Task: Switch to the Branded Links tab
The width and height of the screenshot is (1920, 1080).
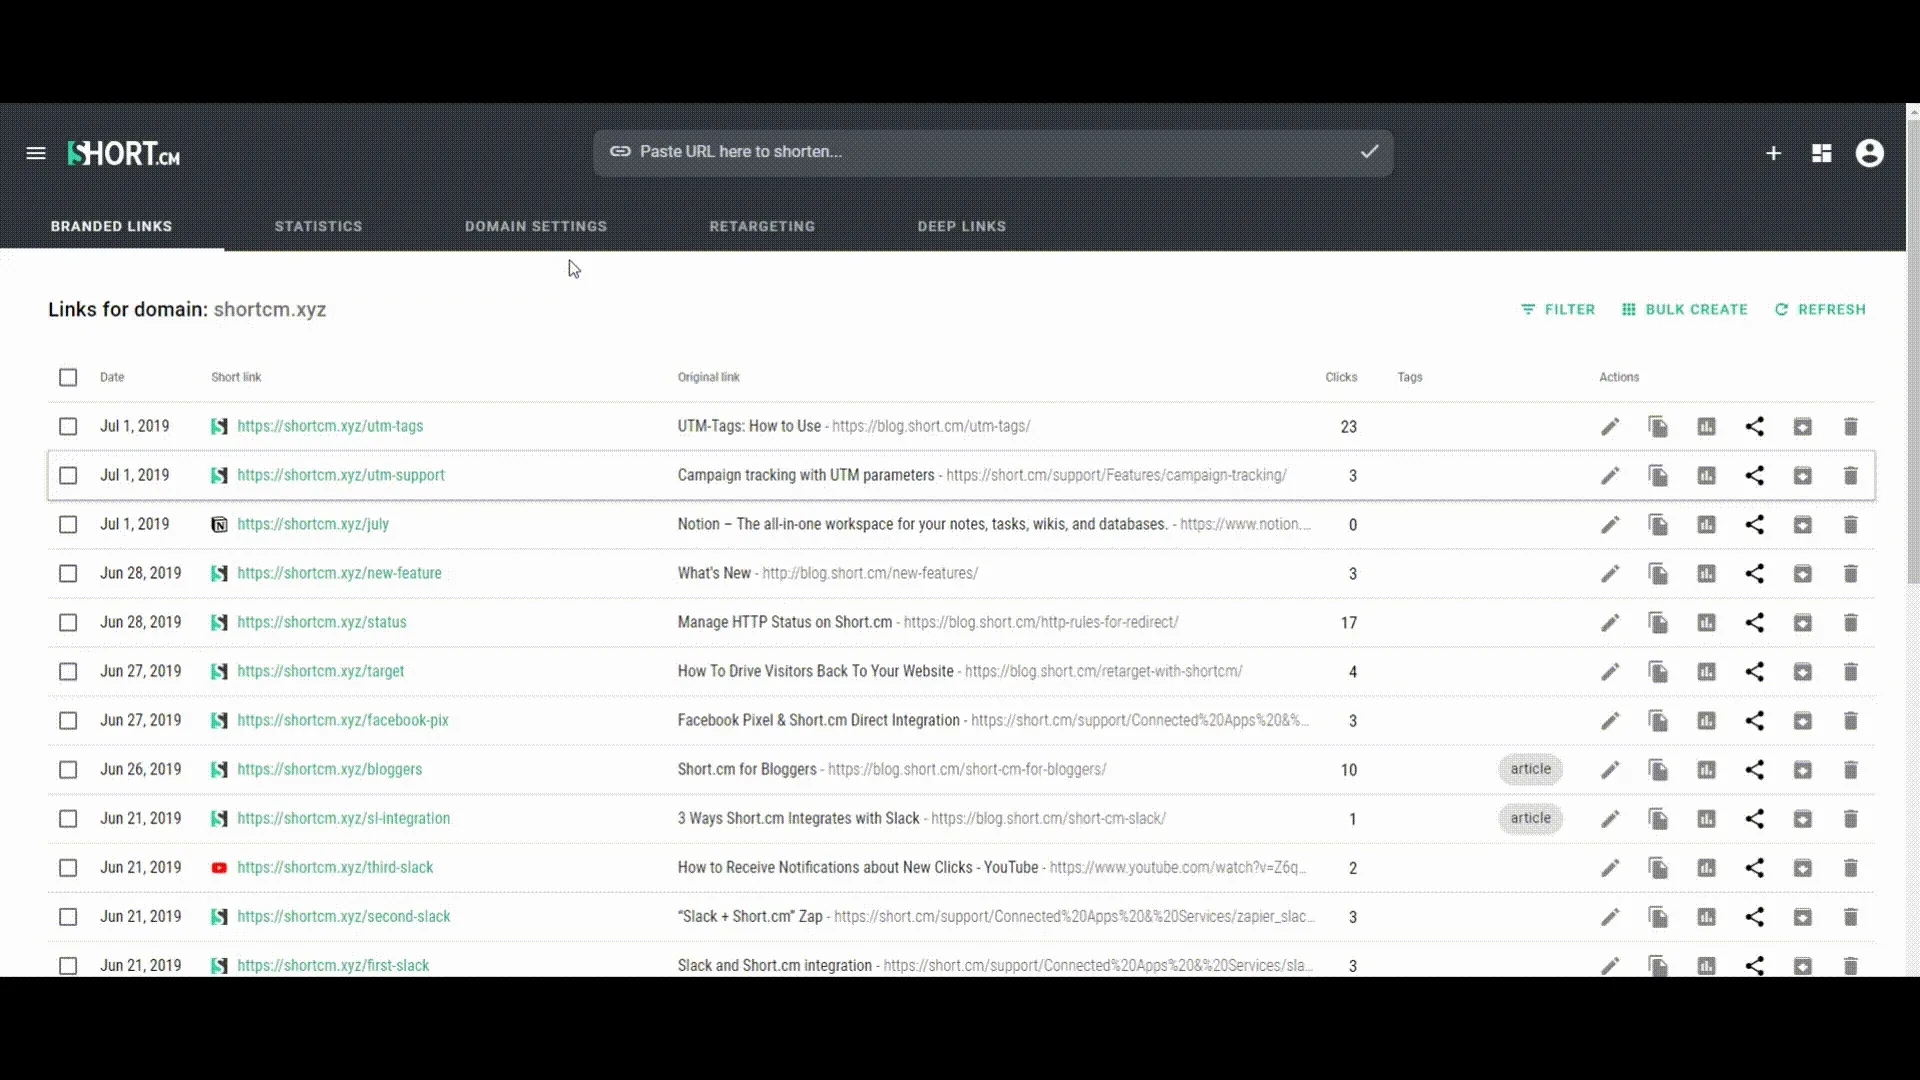Action: click(x=111, y=226)
